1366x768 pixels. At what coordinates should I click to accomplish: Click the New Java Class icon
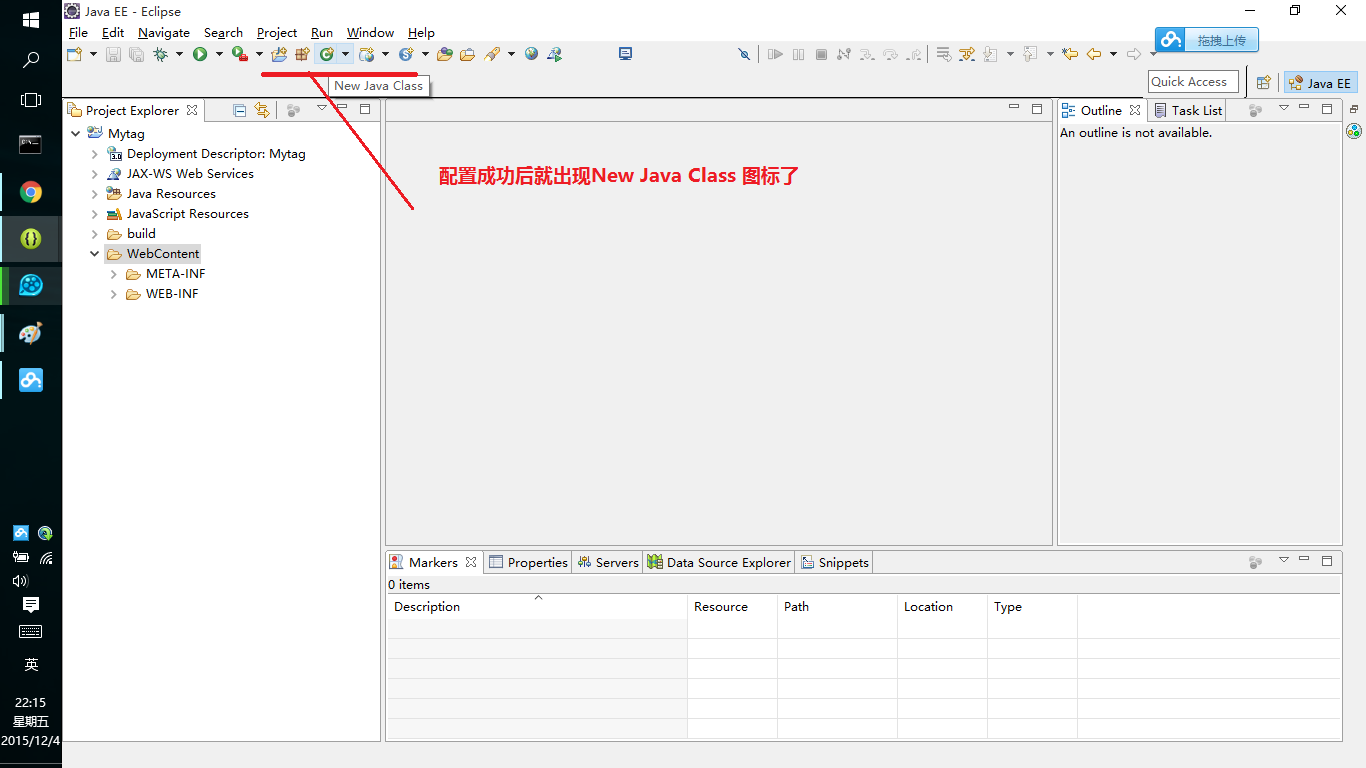pyautogui.click(x=326, y=54)
